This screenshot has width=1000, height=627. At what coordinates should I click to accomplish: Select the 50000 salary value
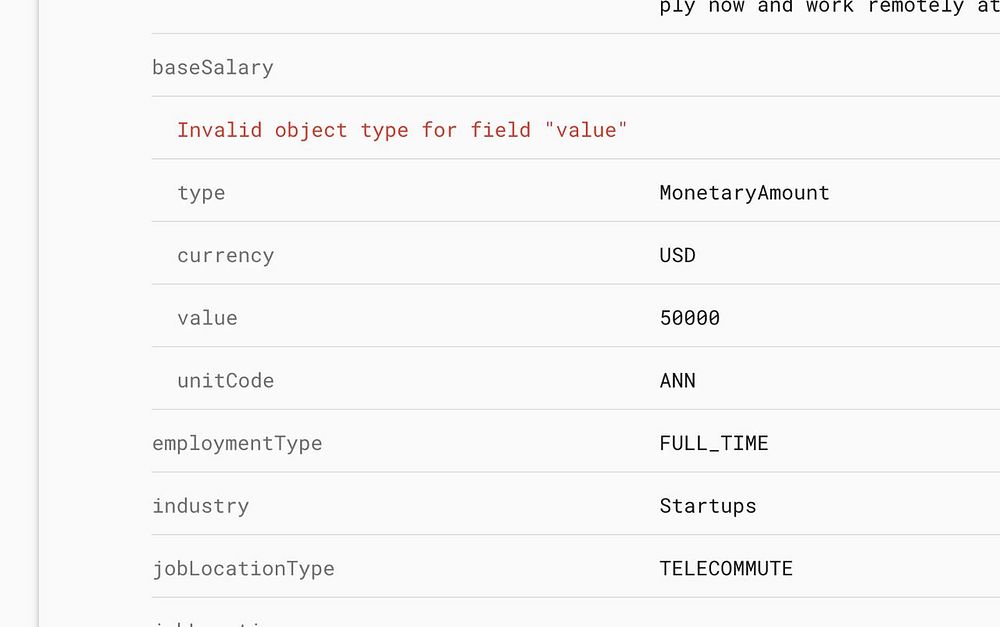[689, 318]
